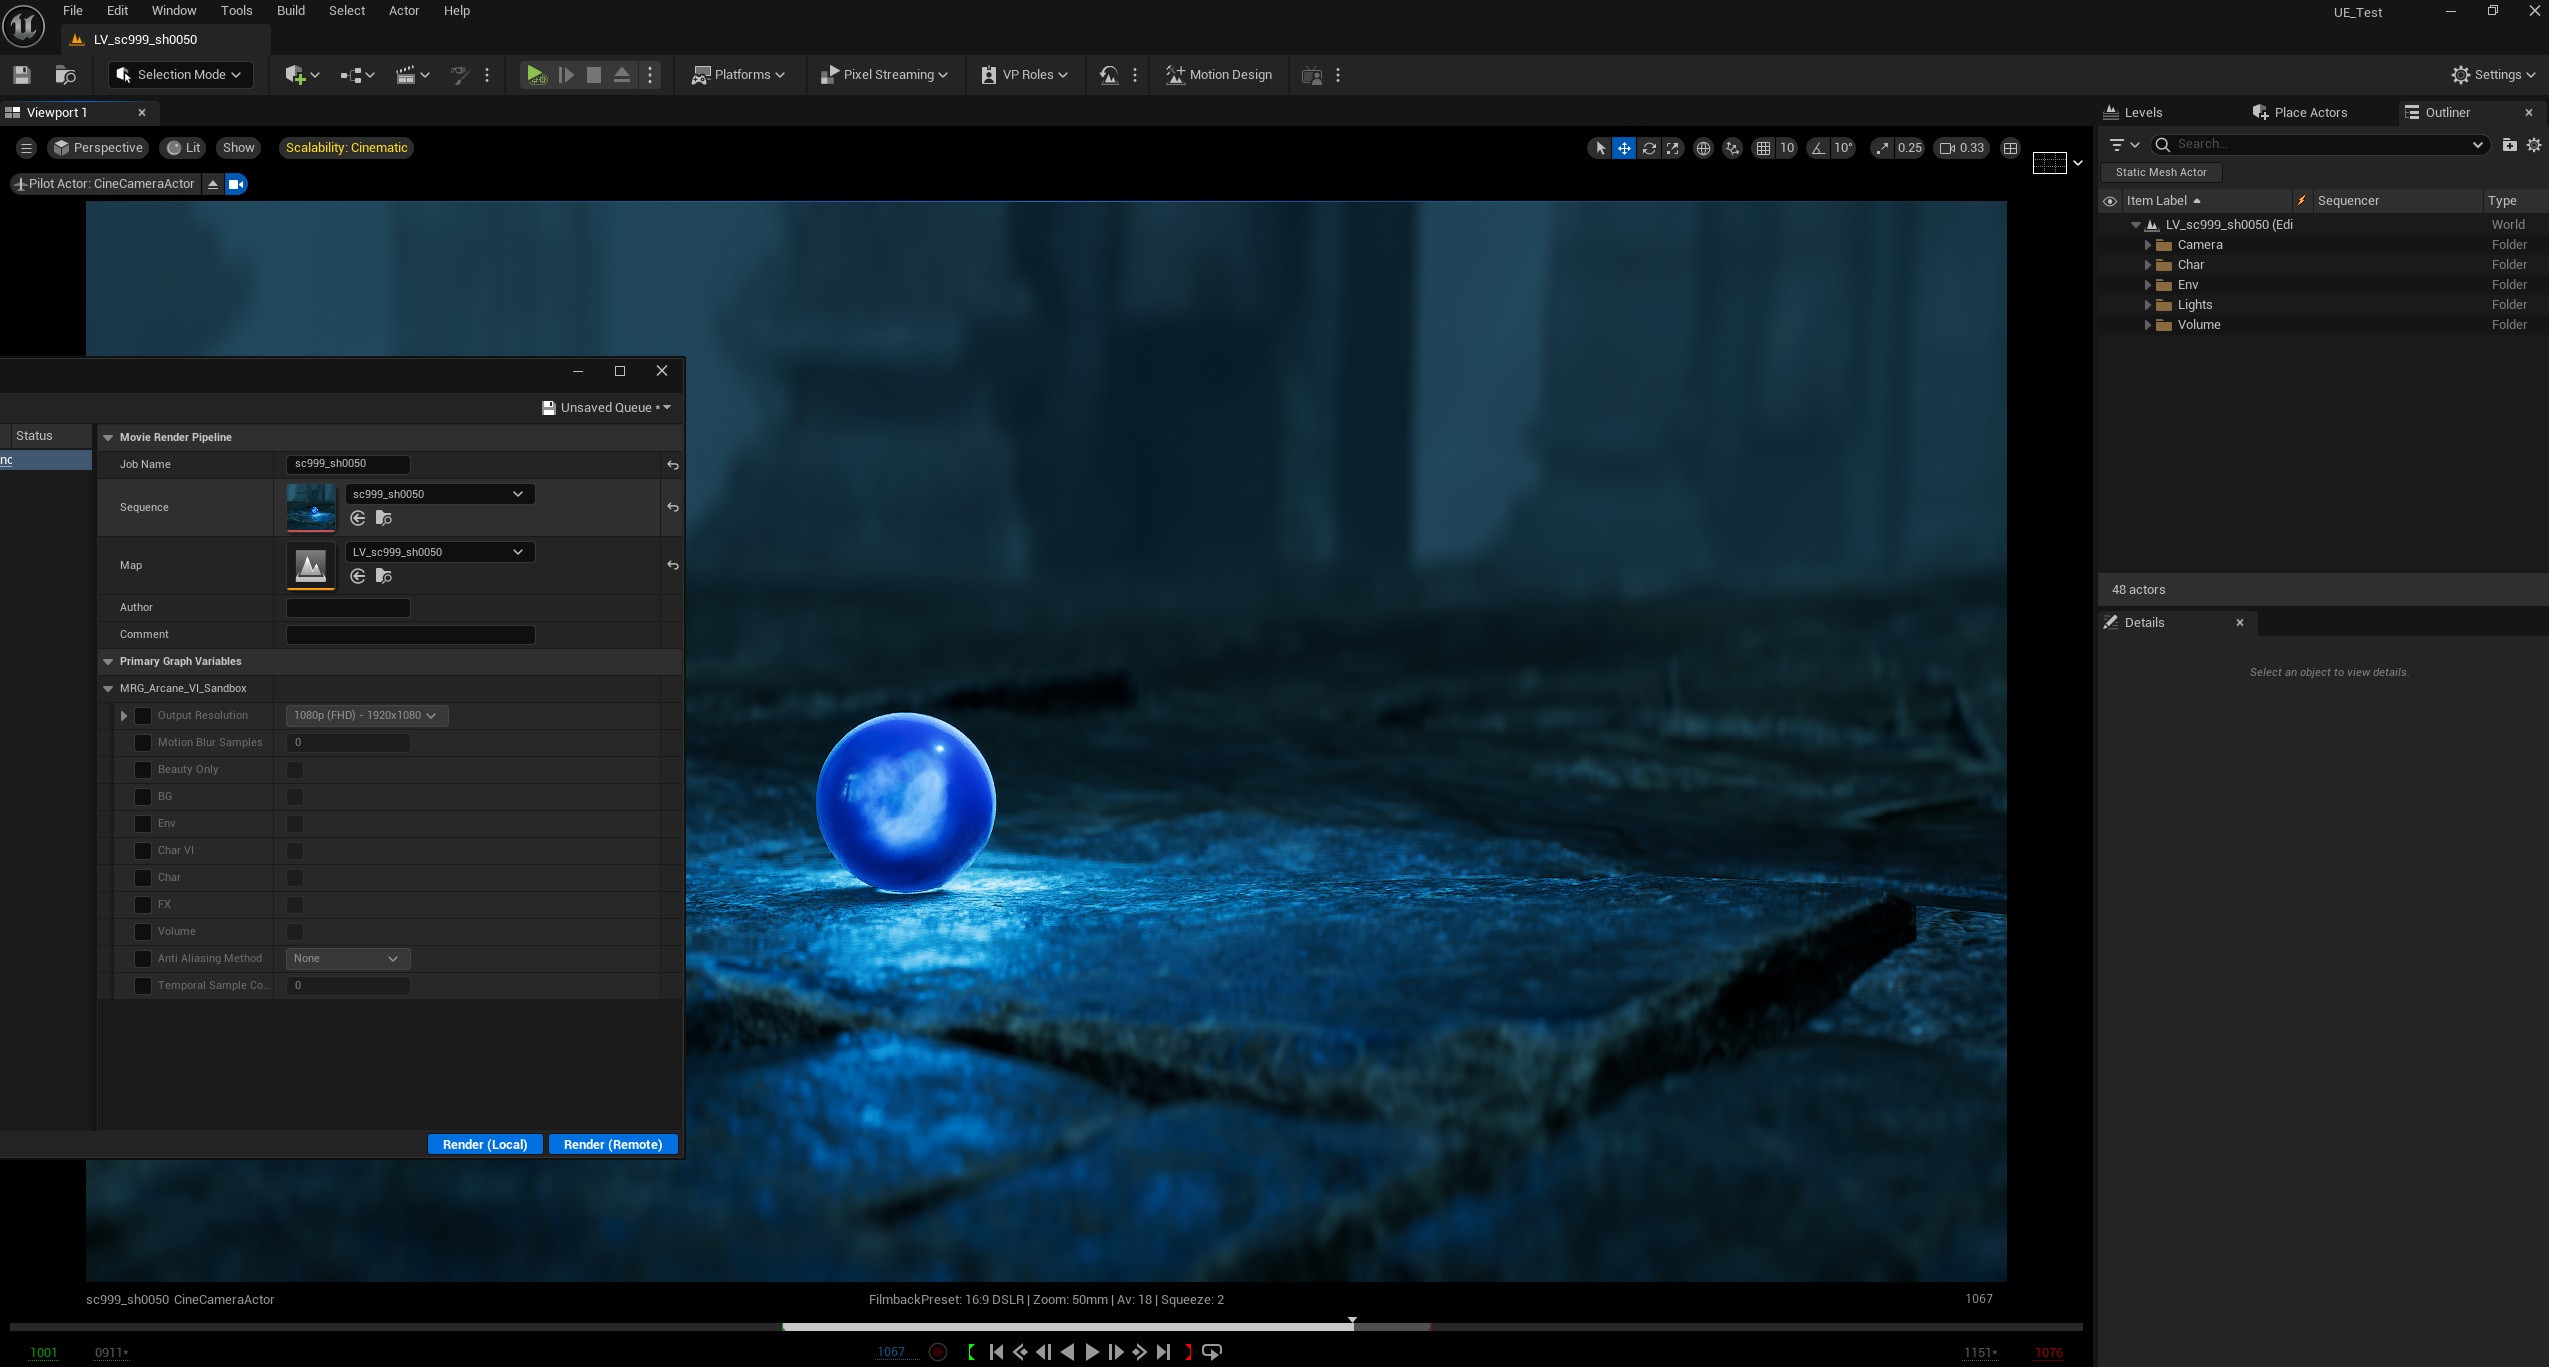Open the Actor menu
This screenshot has width=2549, height=1367.
[404, 11]
